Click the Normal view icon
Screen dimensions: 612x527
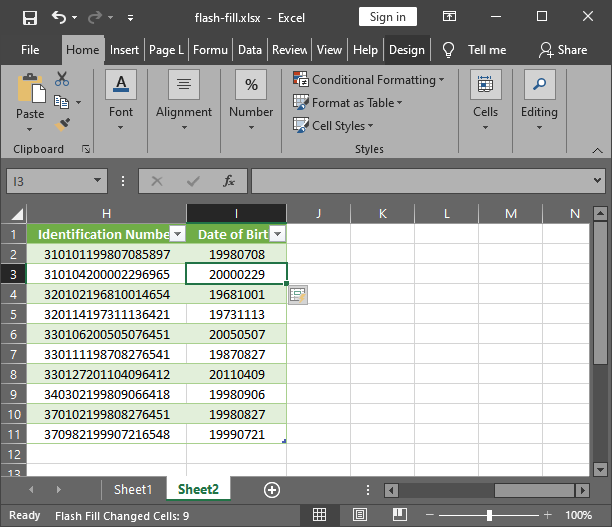pos(319,515)
